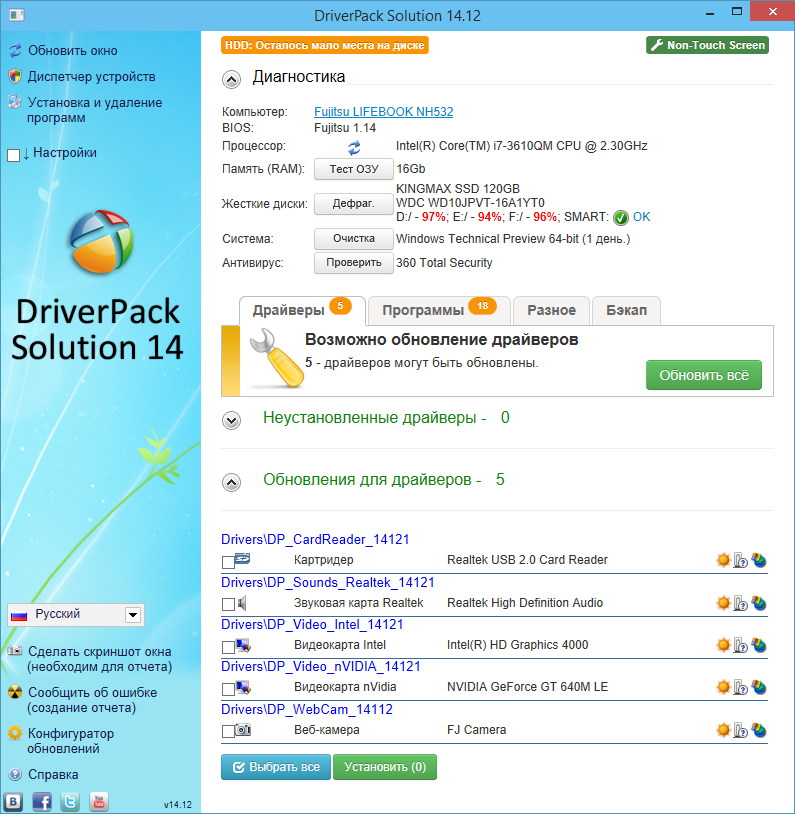Open Установка и удаление программ
The height and width of the screenshot is (814, 795).
tap(95, 110)
